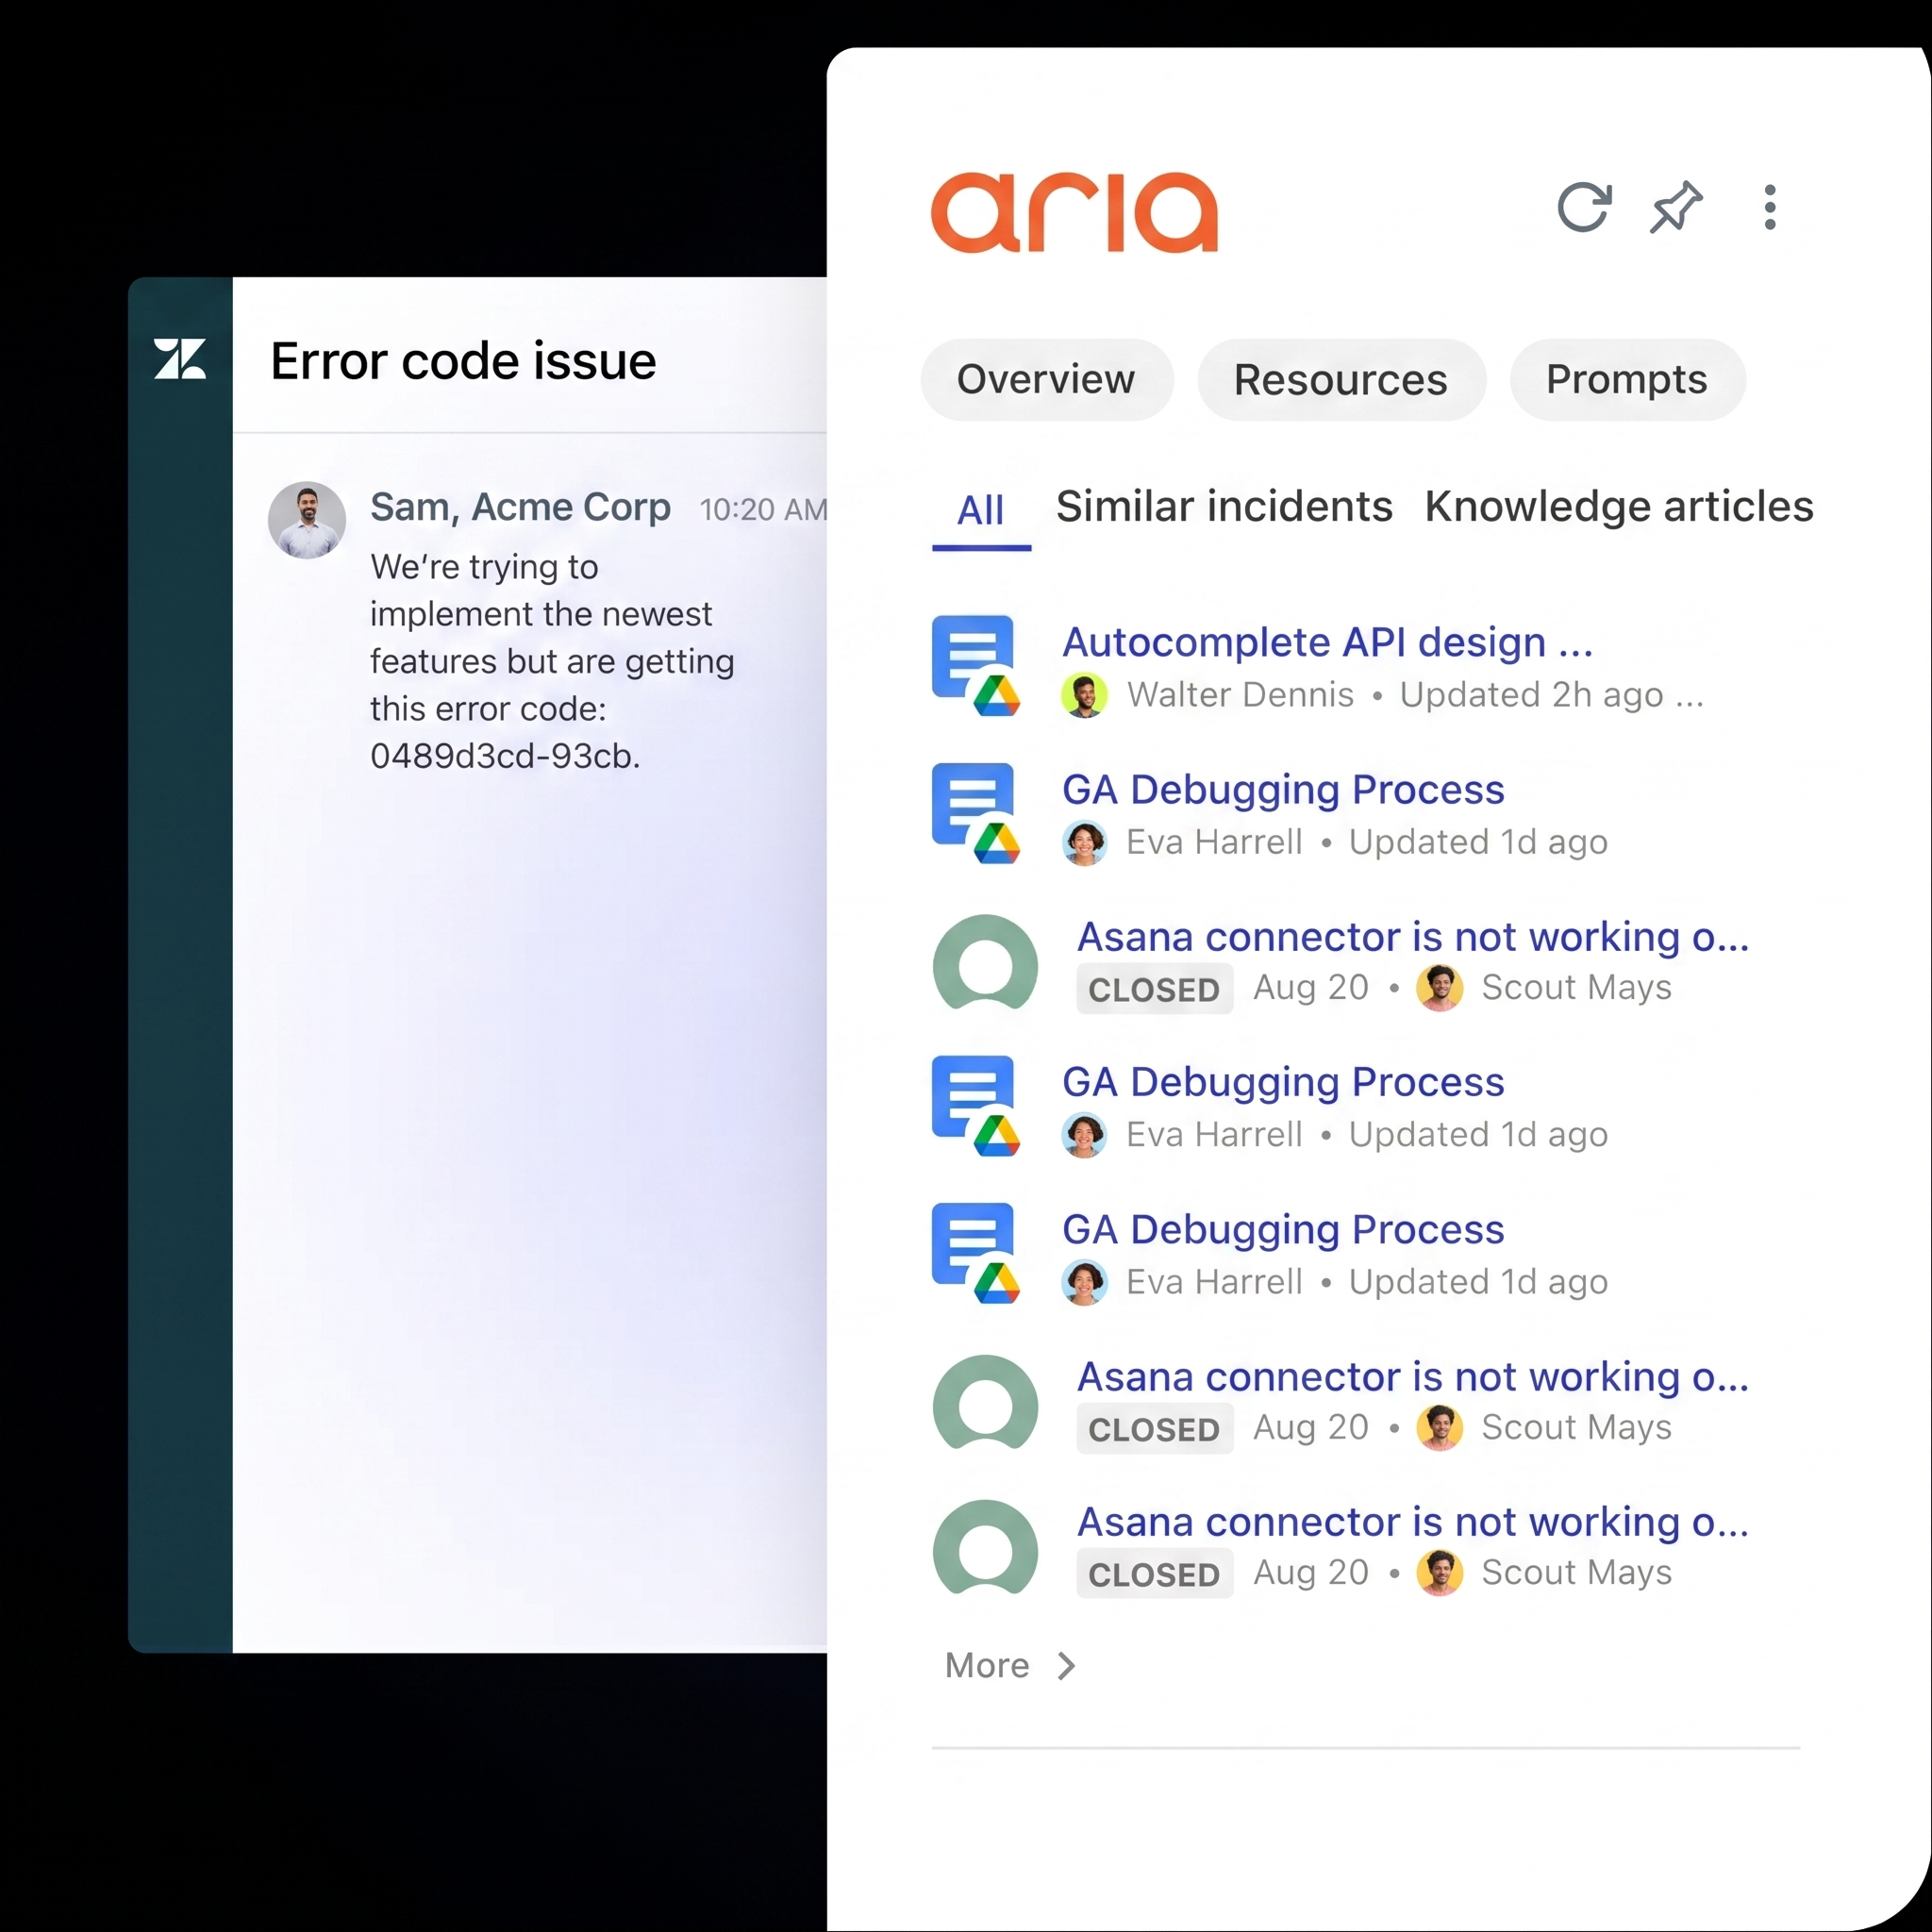The height and width of the screenshot is (1932, 1932).
Task: Select the All filter tab
Action: point(981,511)
